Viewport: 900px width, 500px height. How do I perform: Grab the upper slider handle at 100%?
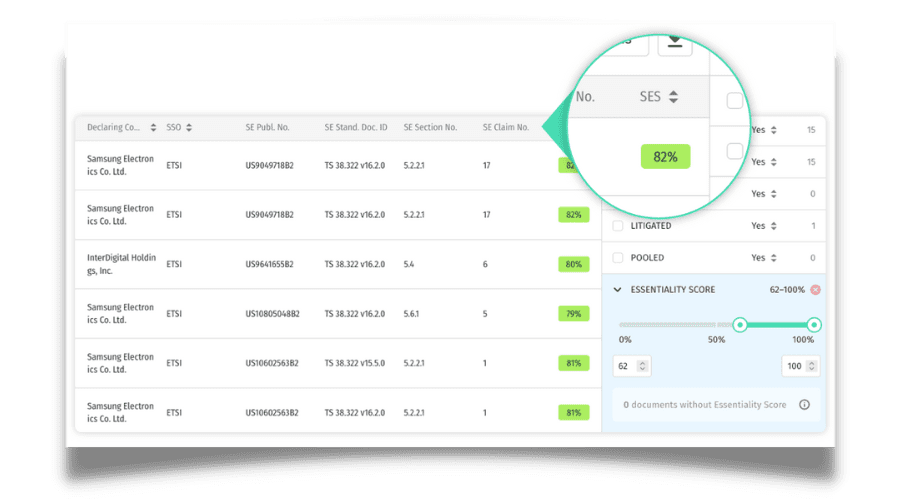pyautogui.click(x=813, y=325)
